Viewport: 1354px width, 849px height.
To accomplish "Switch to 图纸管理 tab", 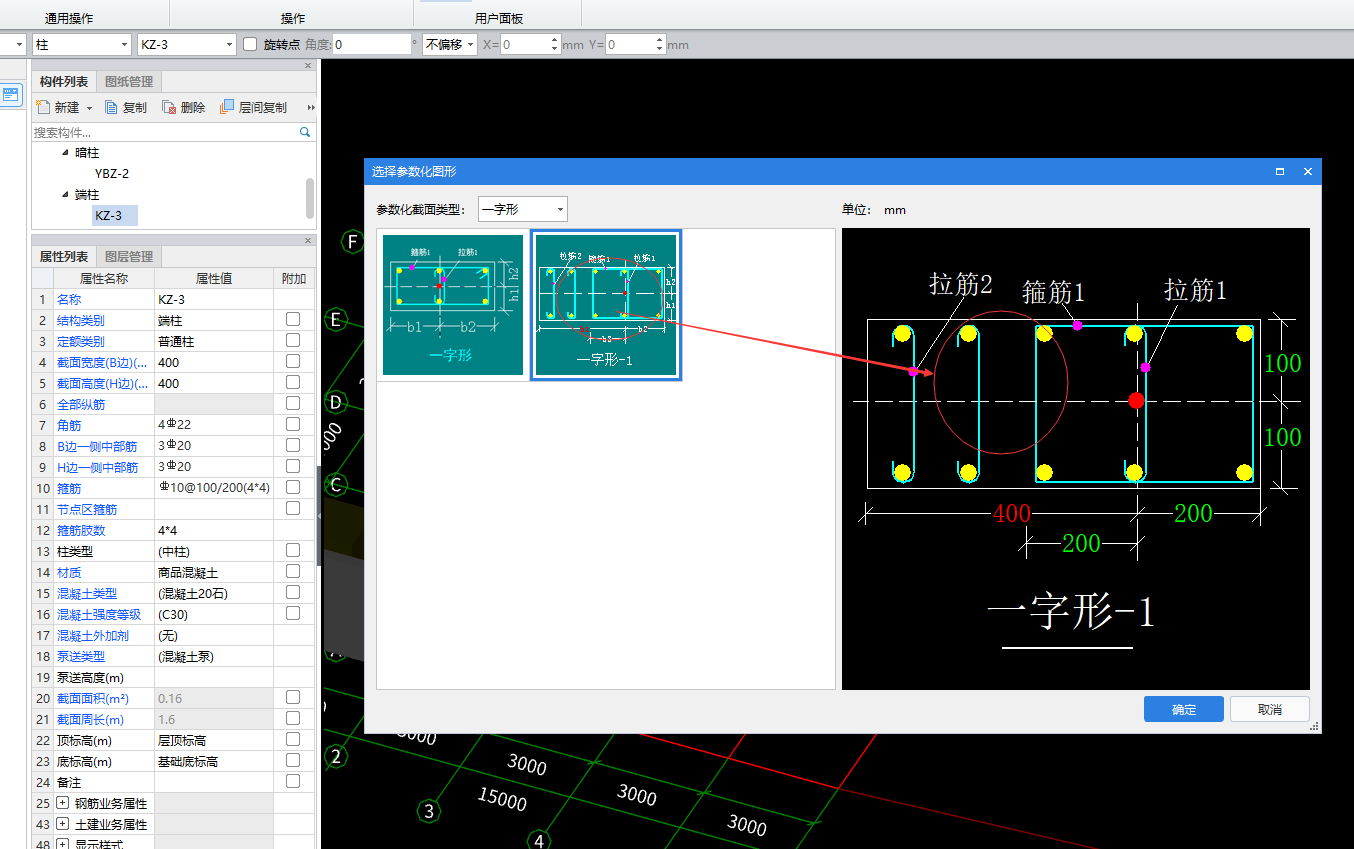I will tap(129, 82).
